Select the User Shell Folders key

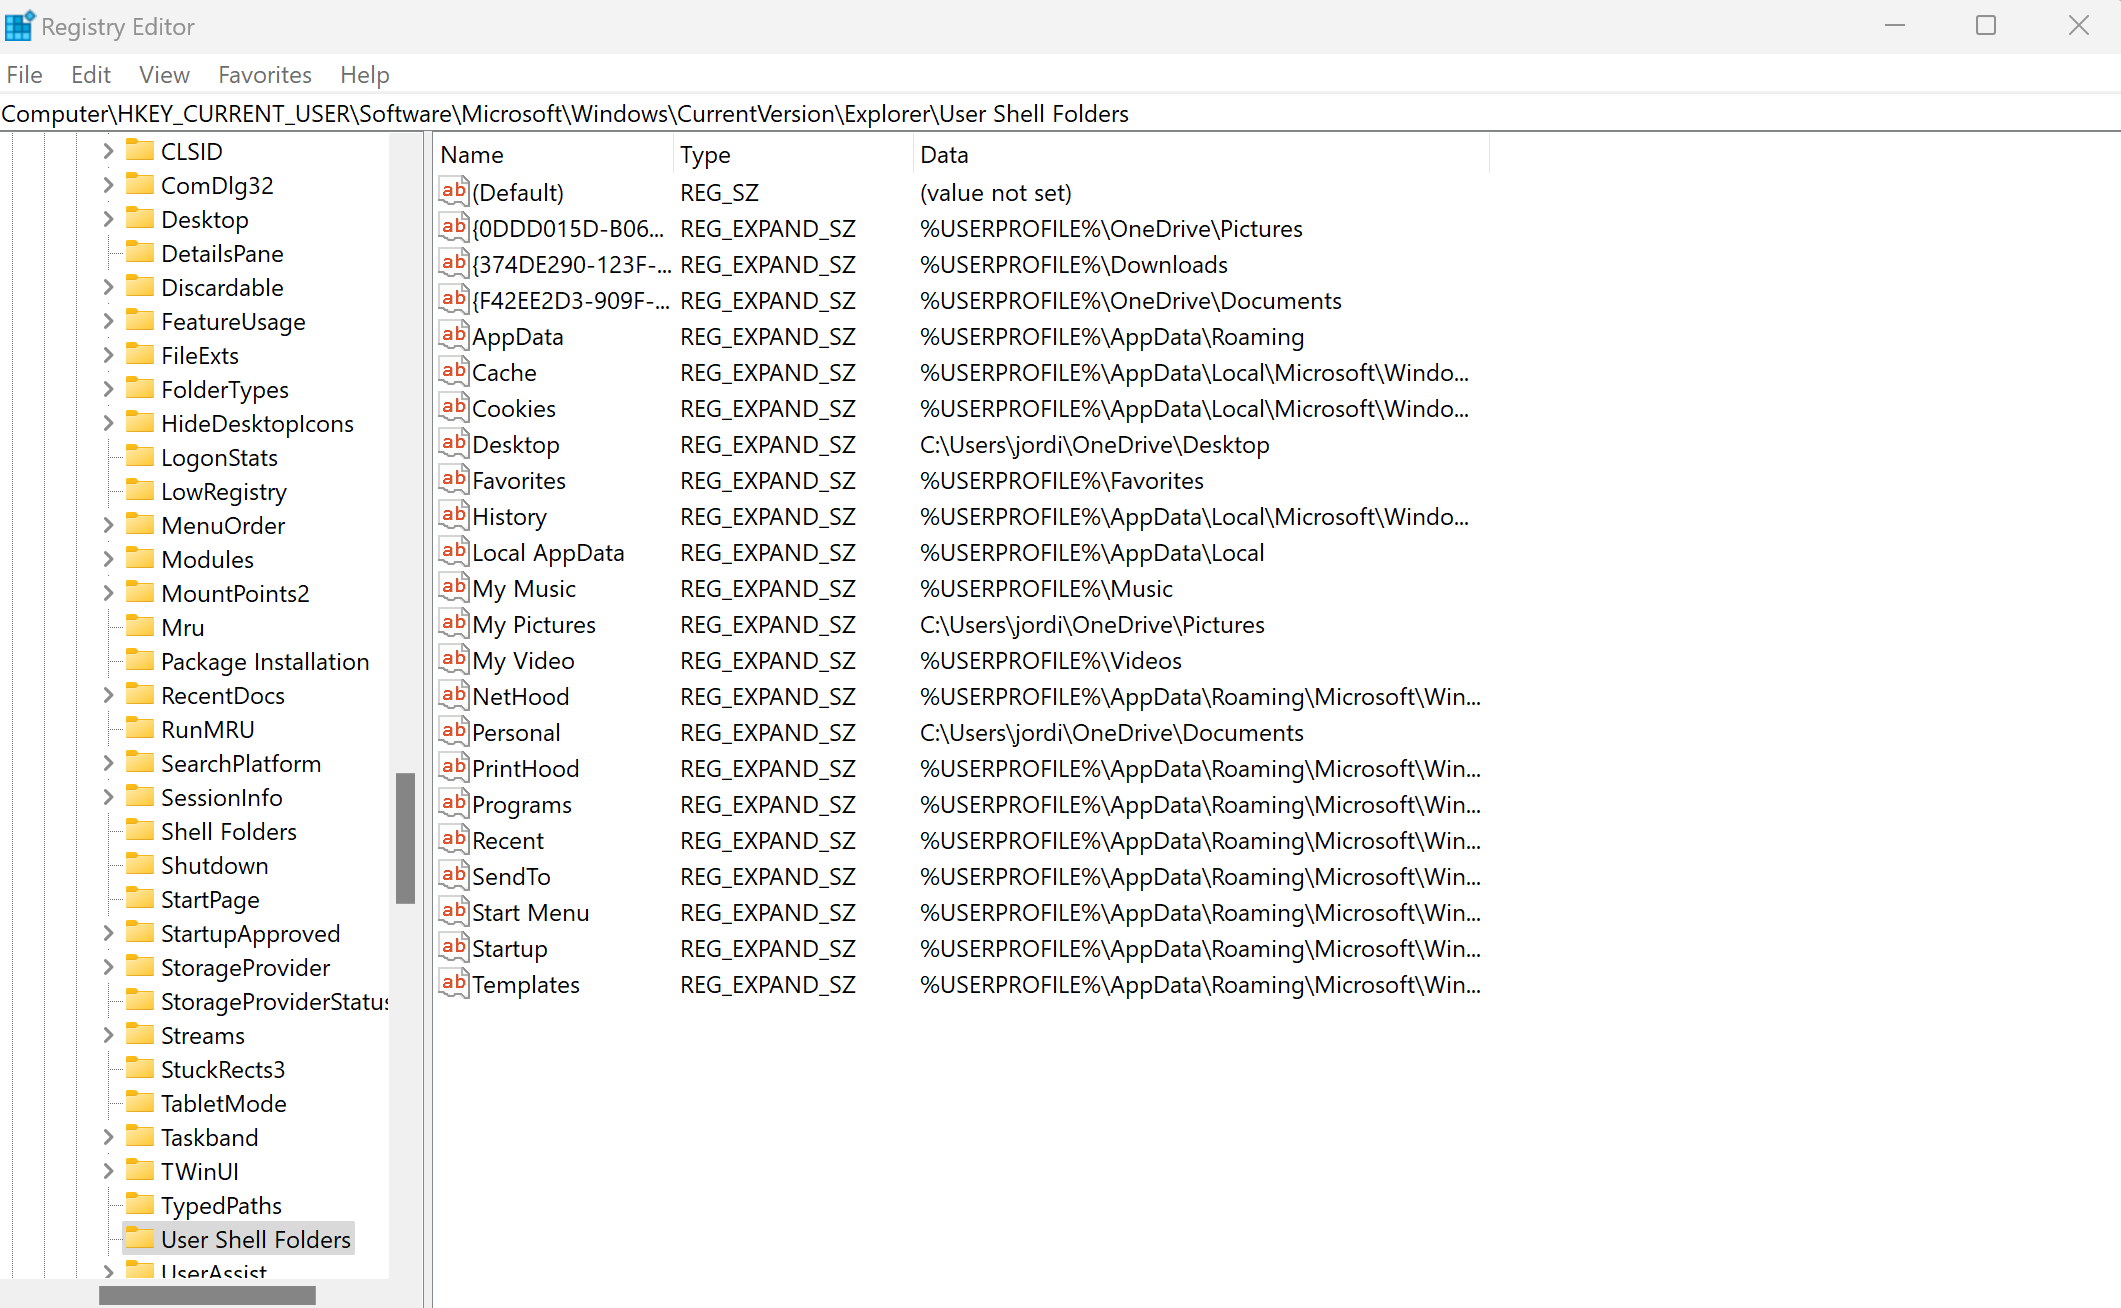pyautogui.click(x=255, y=1239)
